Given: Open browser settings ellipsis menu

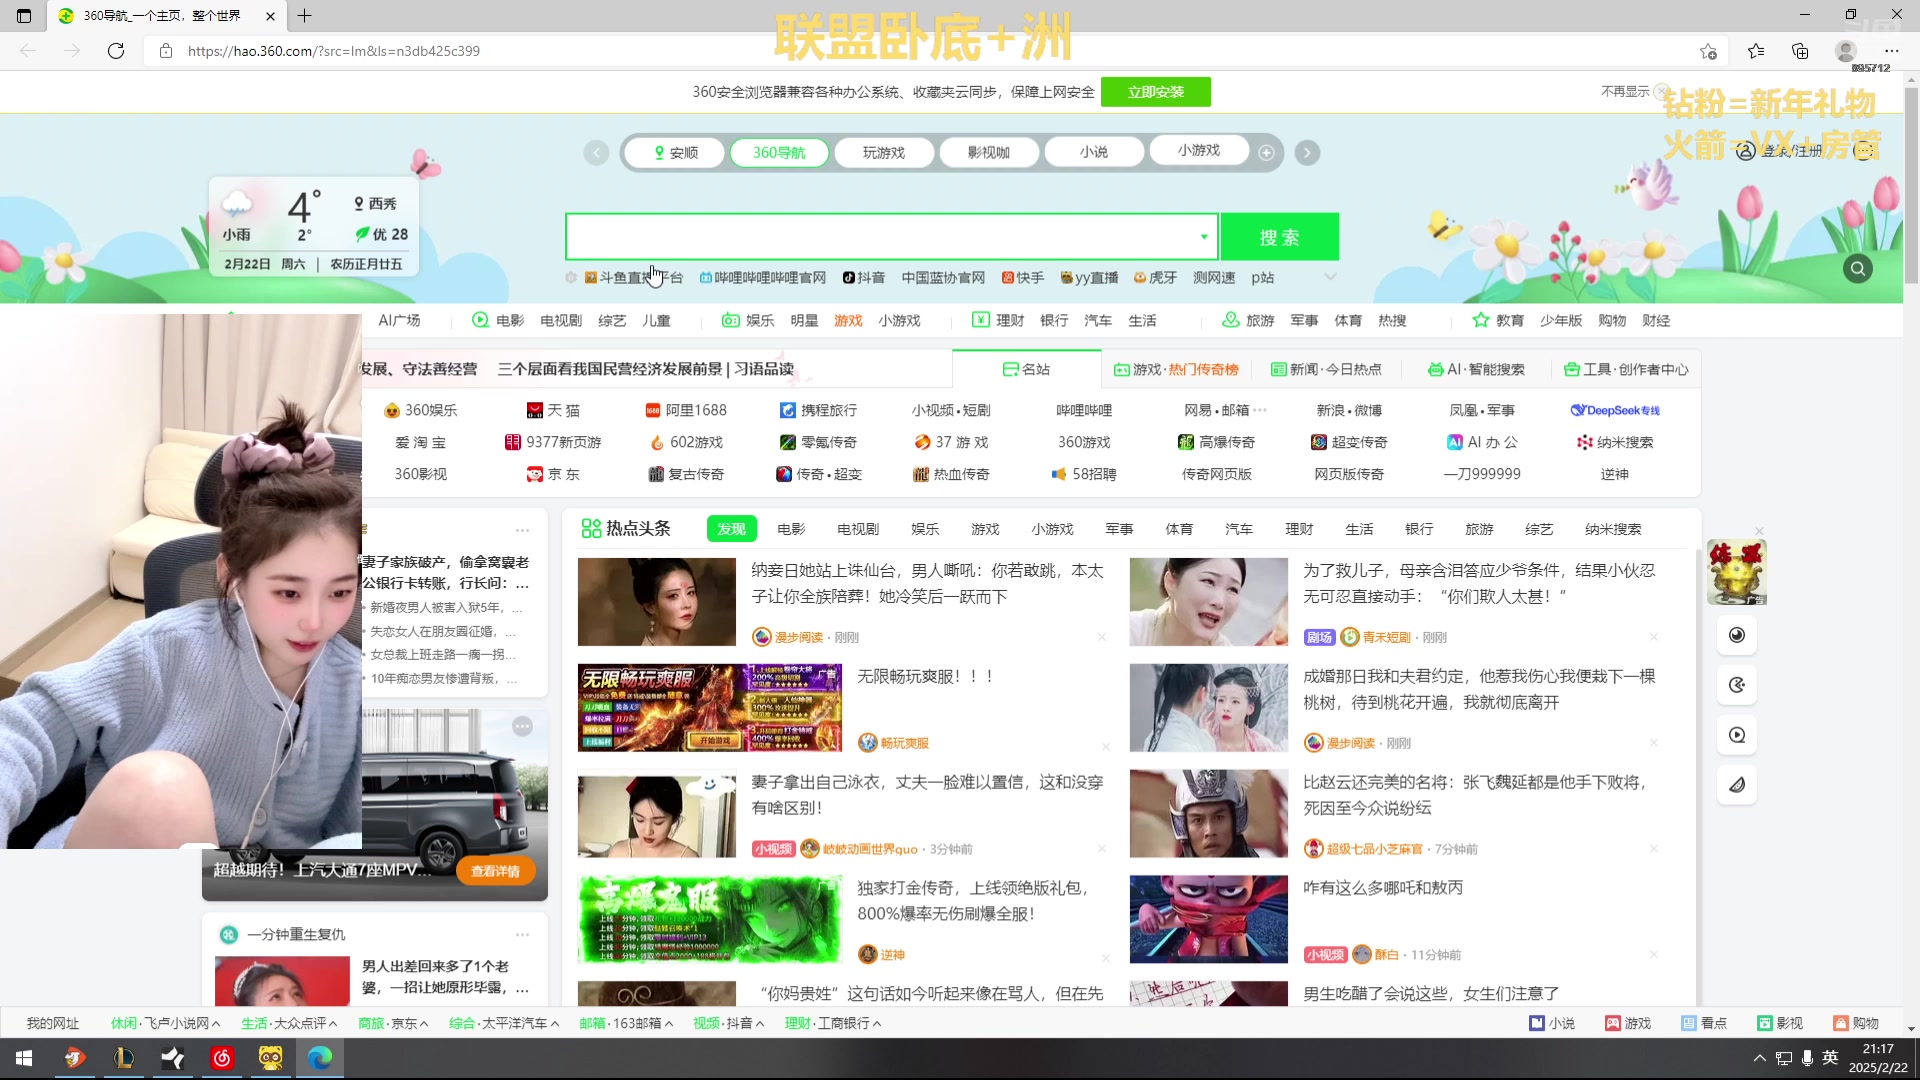Looking at the screenshot, I should pos(1891,51).
